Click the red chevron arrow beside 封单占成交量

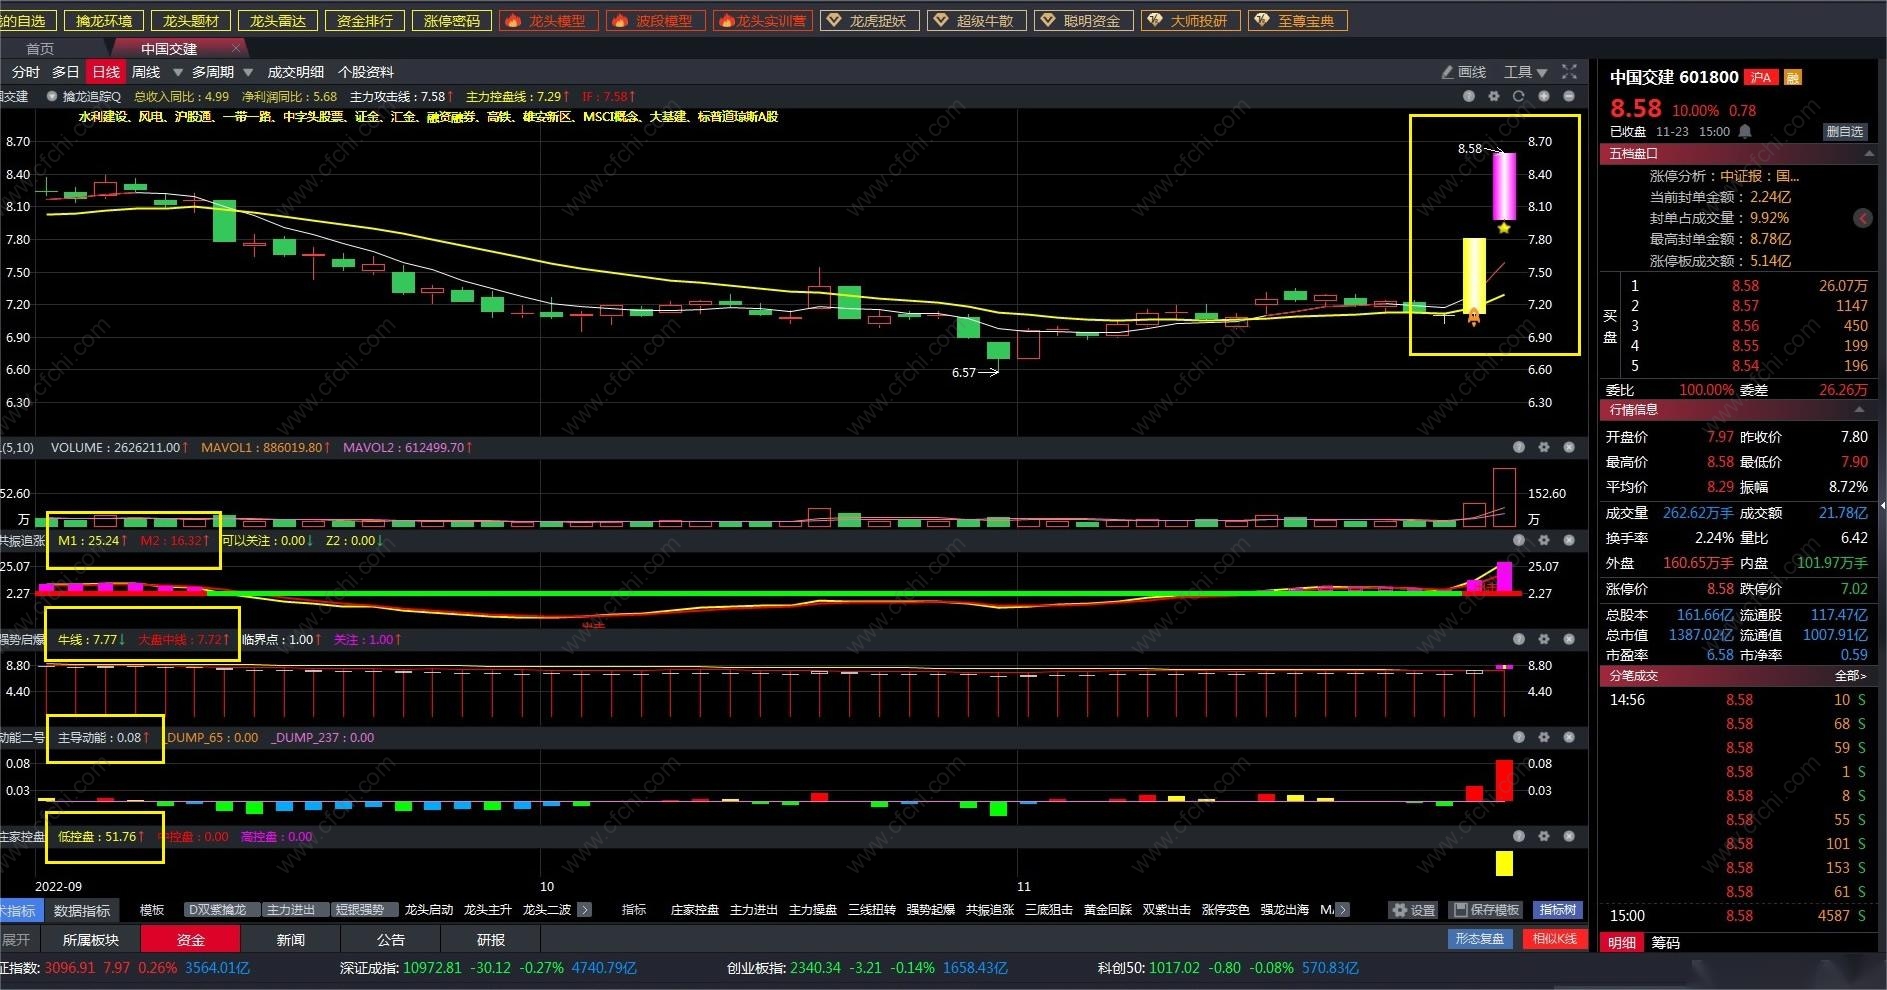coord(1862,218)
